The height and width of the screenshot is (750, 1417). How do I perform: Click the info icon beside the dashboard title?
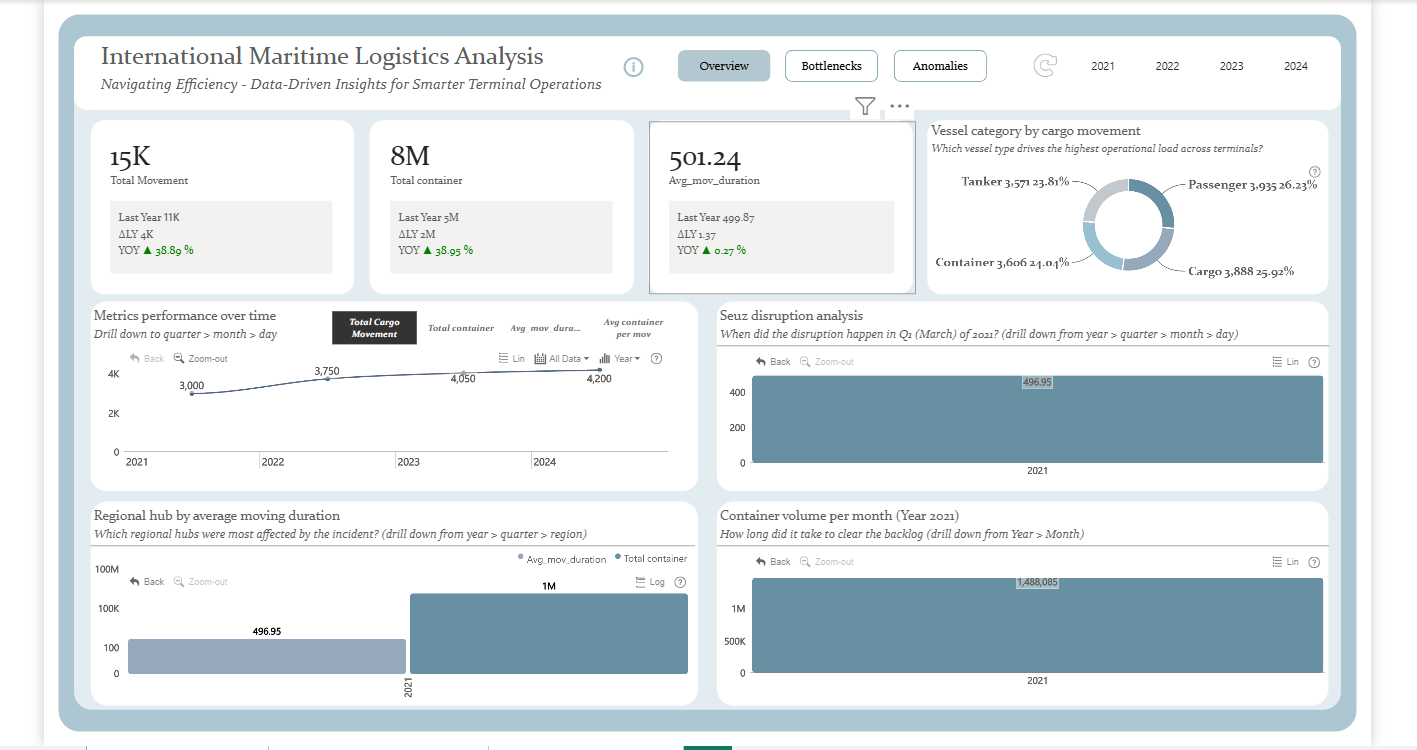tap(633, 67)
